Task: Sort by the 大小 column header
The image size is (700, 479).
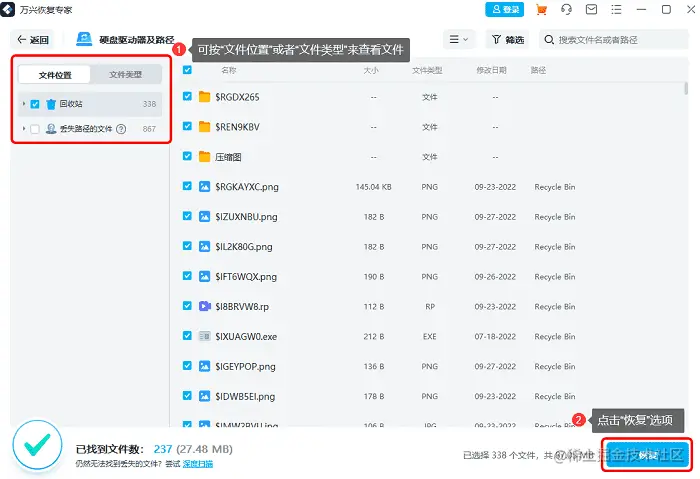Action: click(x=371, y=70)
